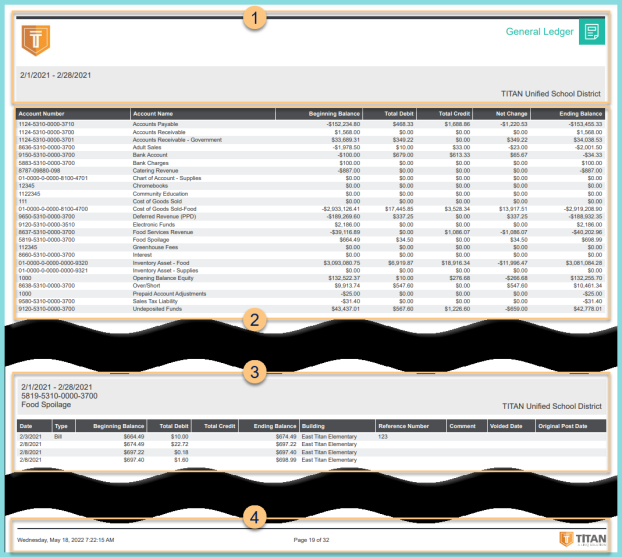Click the Community Education account name
Image resolution: width=622 pixels, height=557 pixels.
(x=160, y=194)
